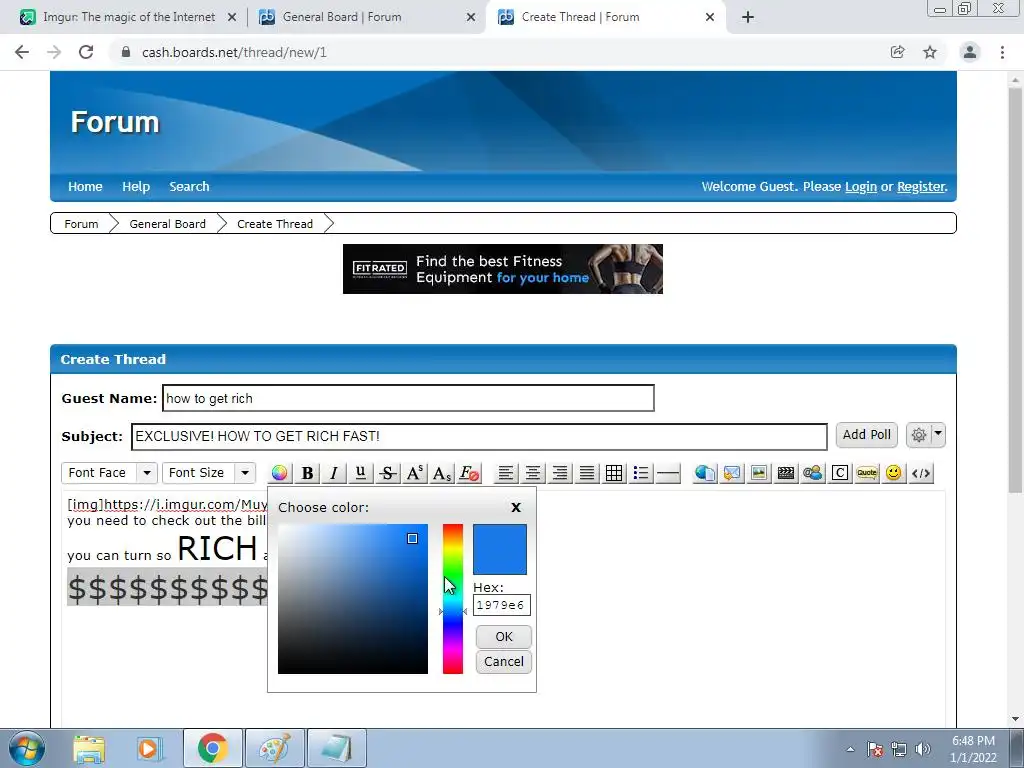Open the Home nav menu item

click(85, 186)
